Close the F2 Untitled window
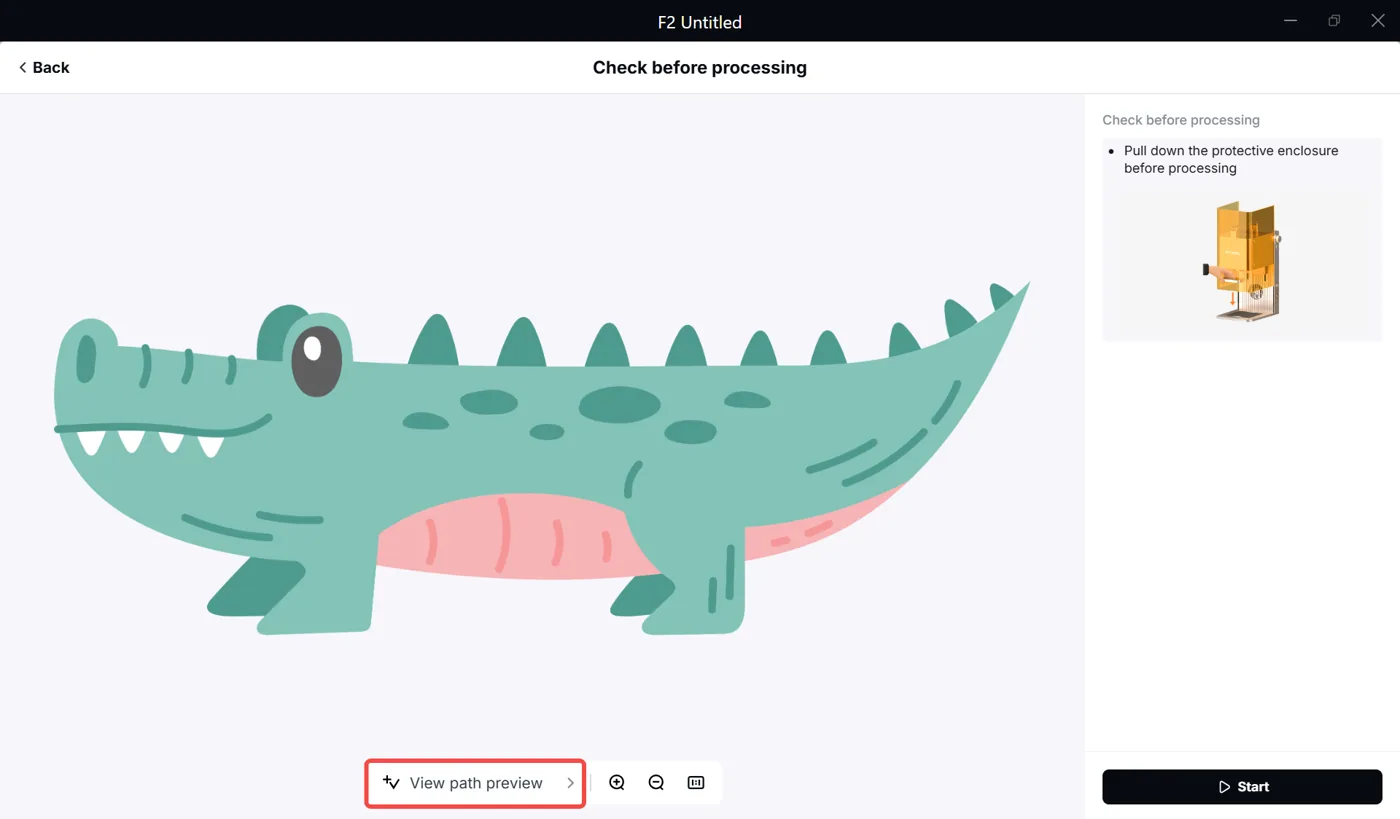 (x=1378, y=21)
